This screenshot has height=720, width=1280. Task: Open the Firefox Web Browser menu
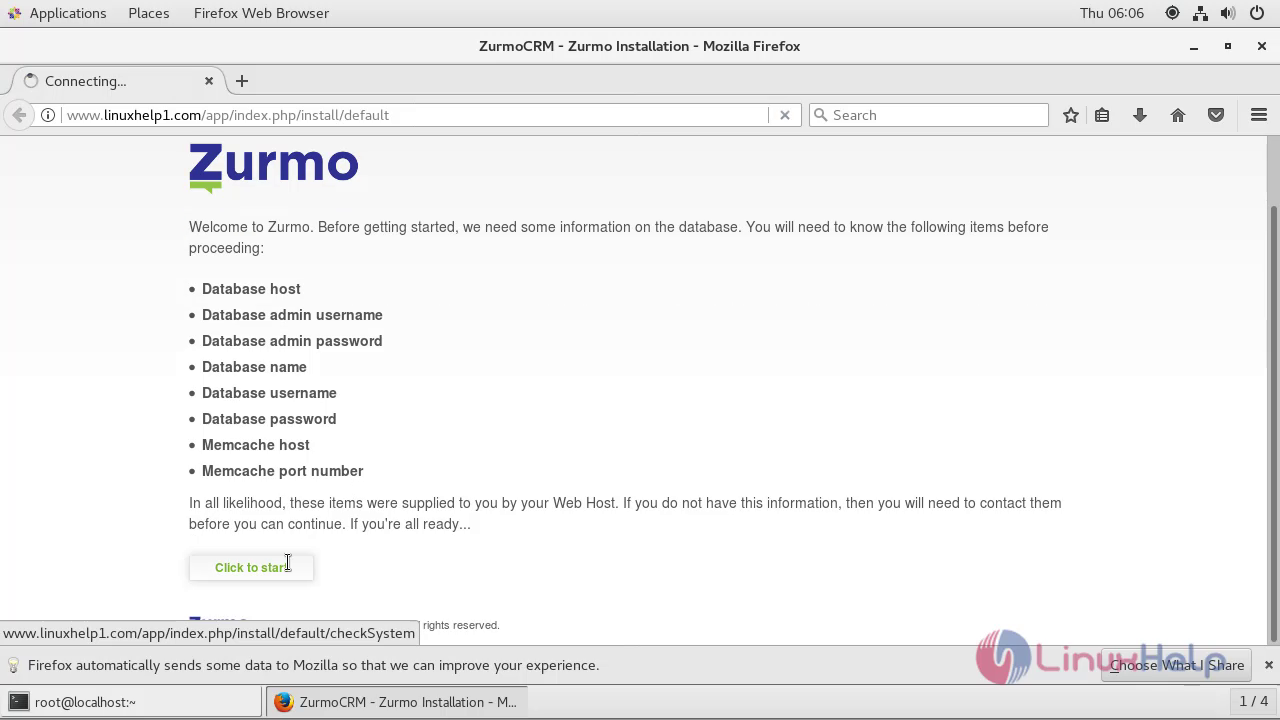(x=261, y=13)
